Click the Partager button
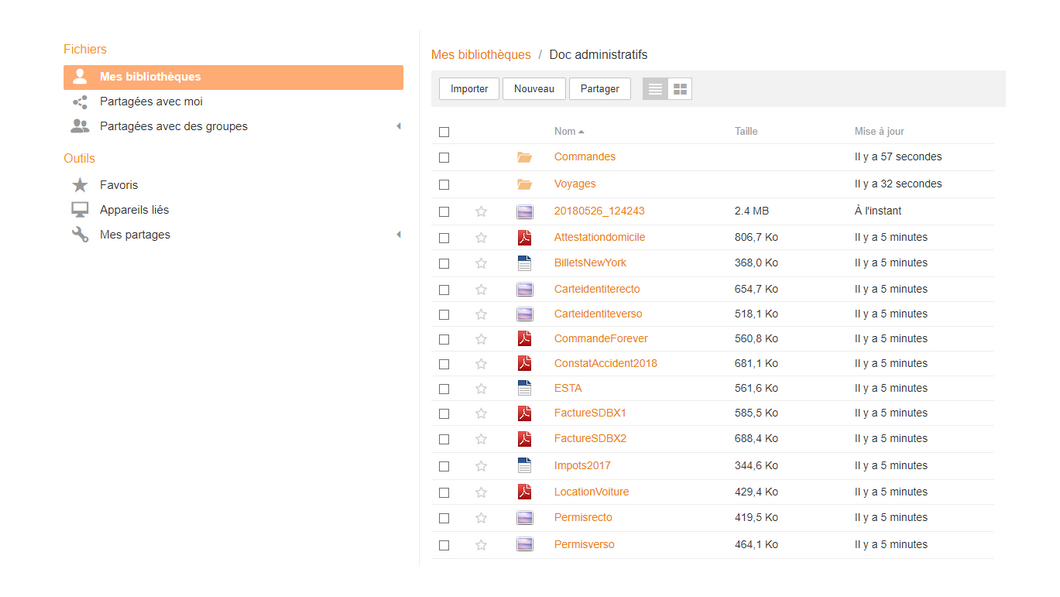The image size is (1060, 597). tap(599, 89)
